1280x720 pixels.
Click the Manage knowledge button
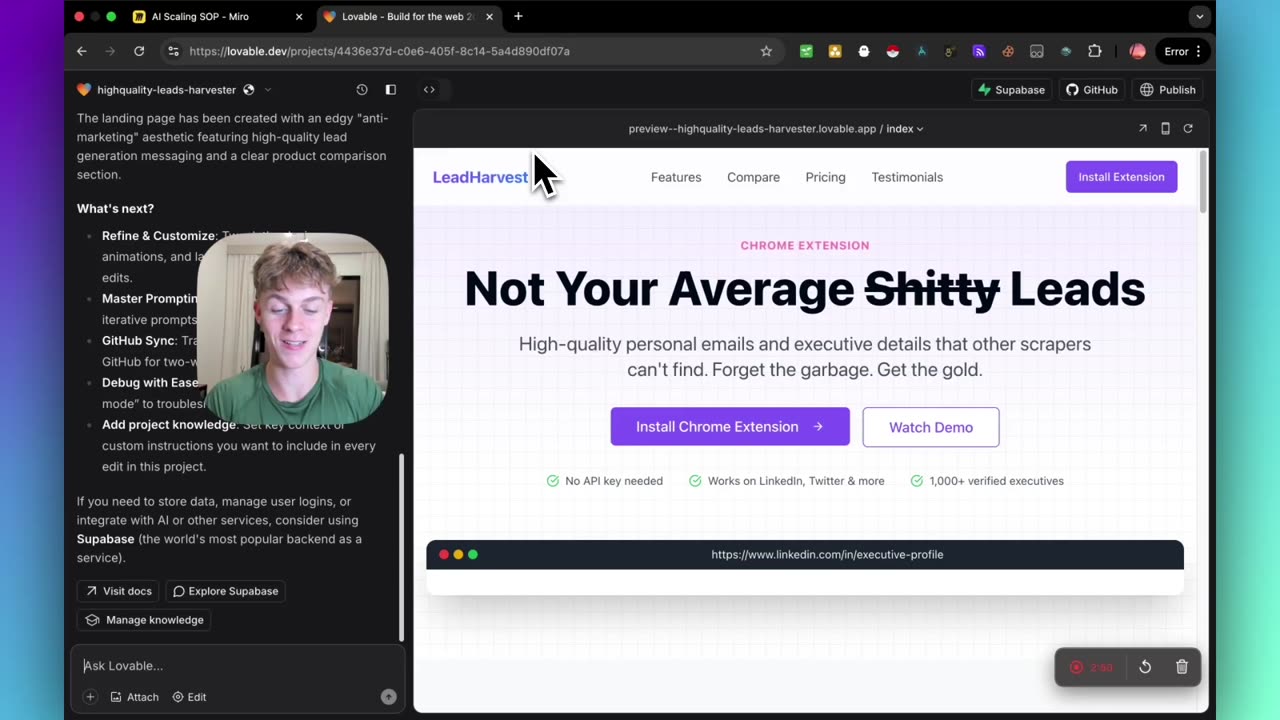click(144, 620)
